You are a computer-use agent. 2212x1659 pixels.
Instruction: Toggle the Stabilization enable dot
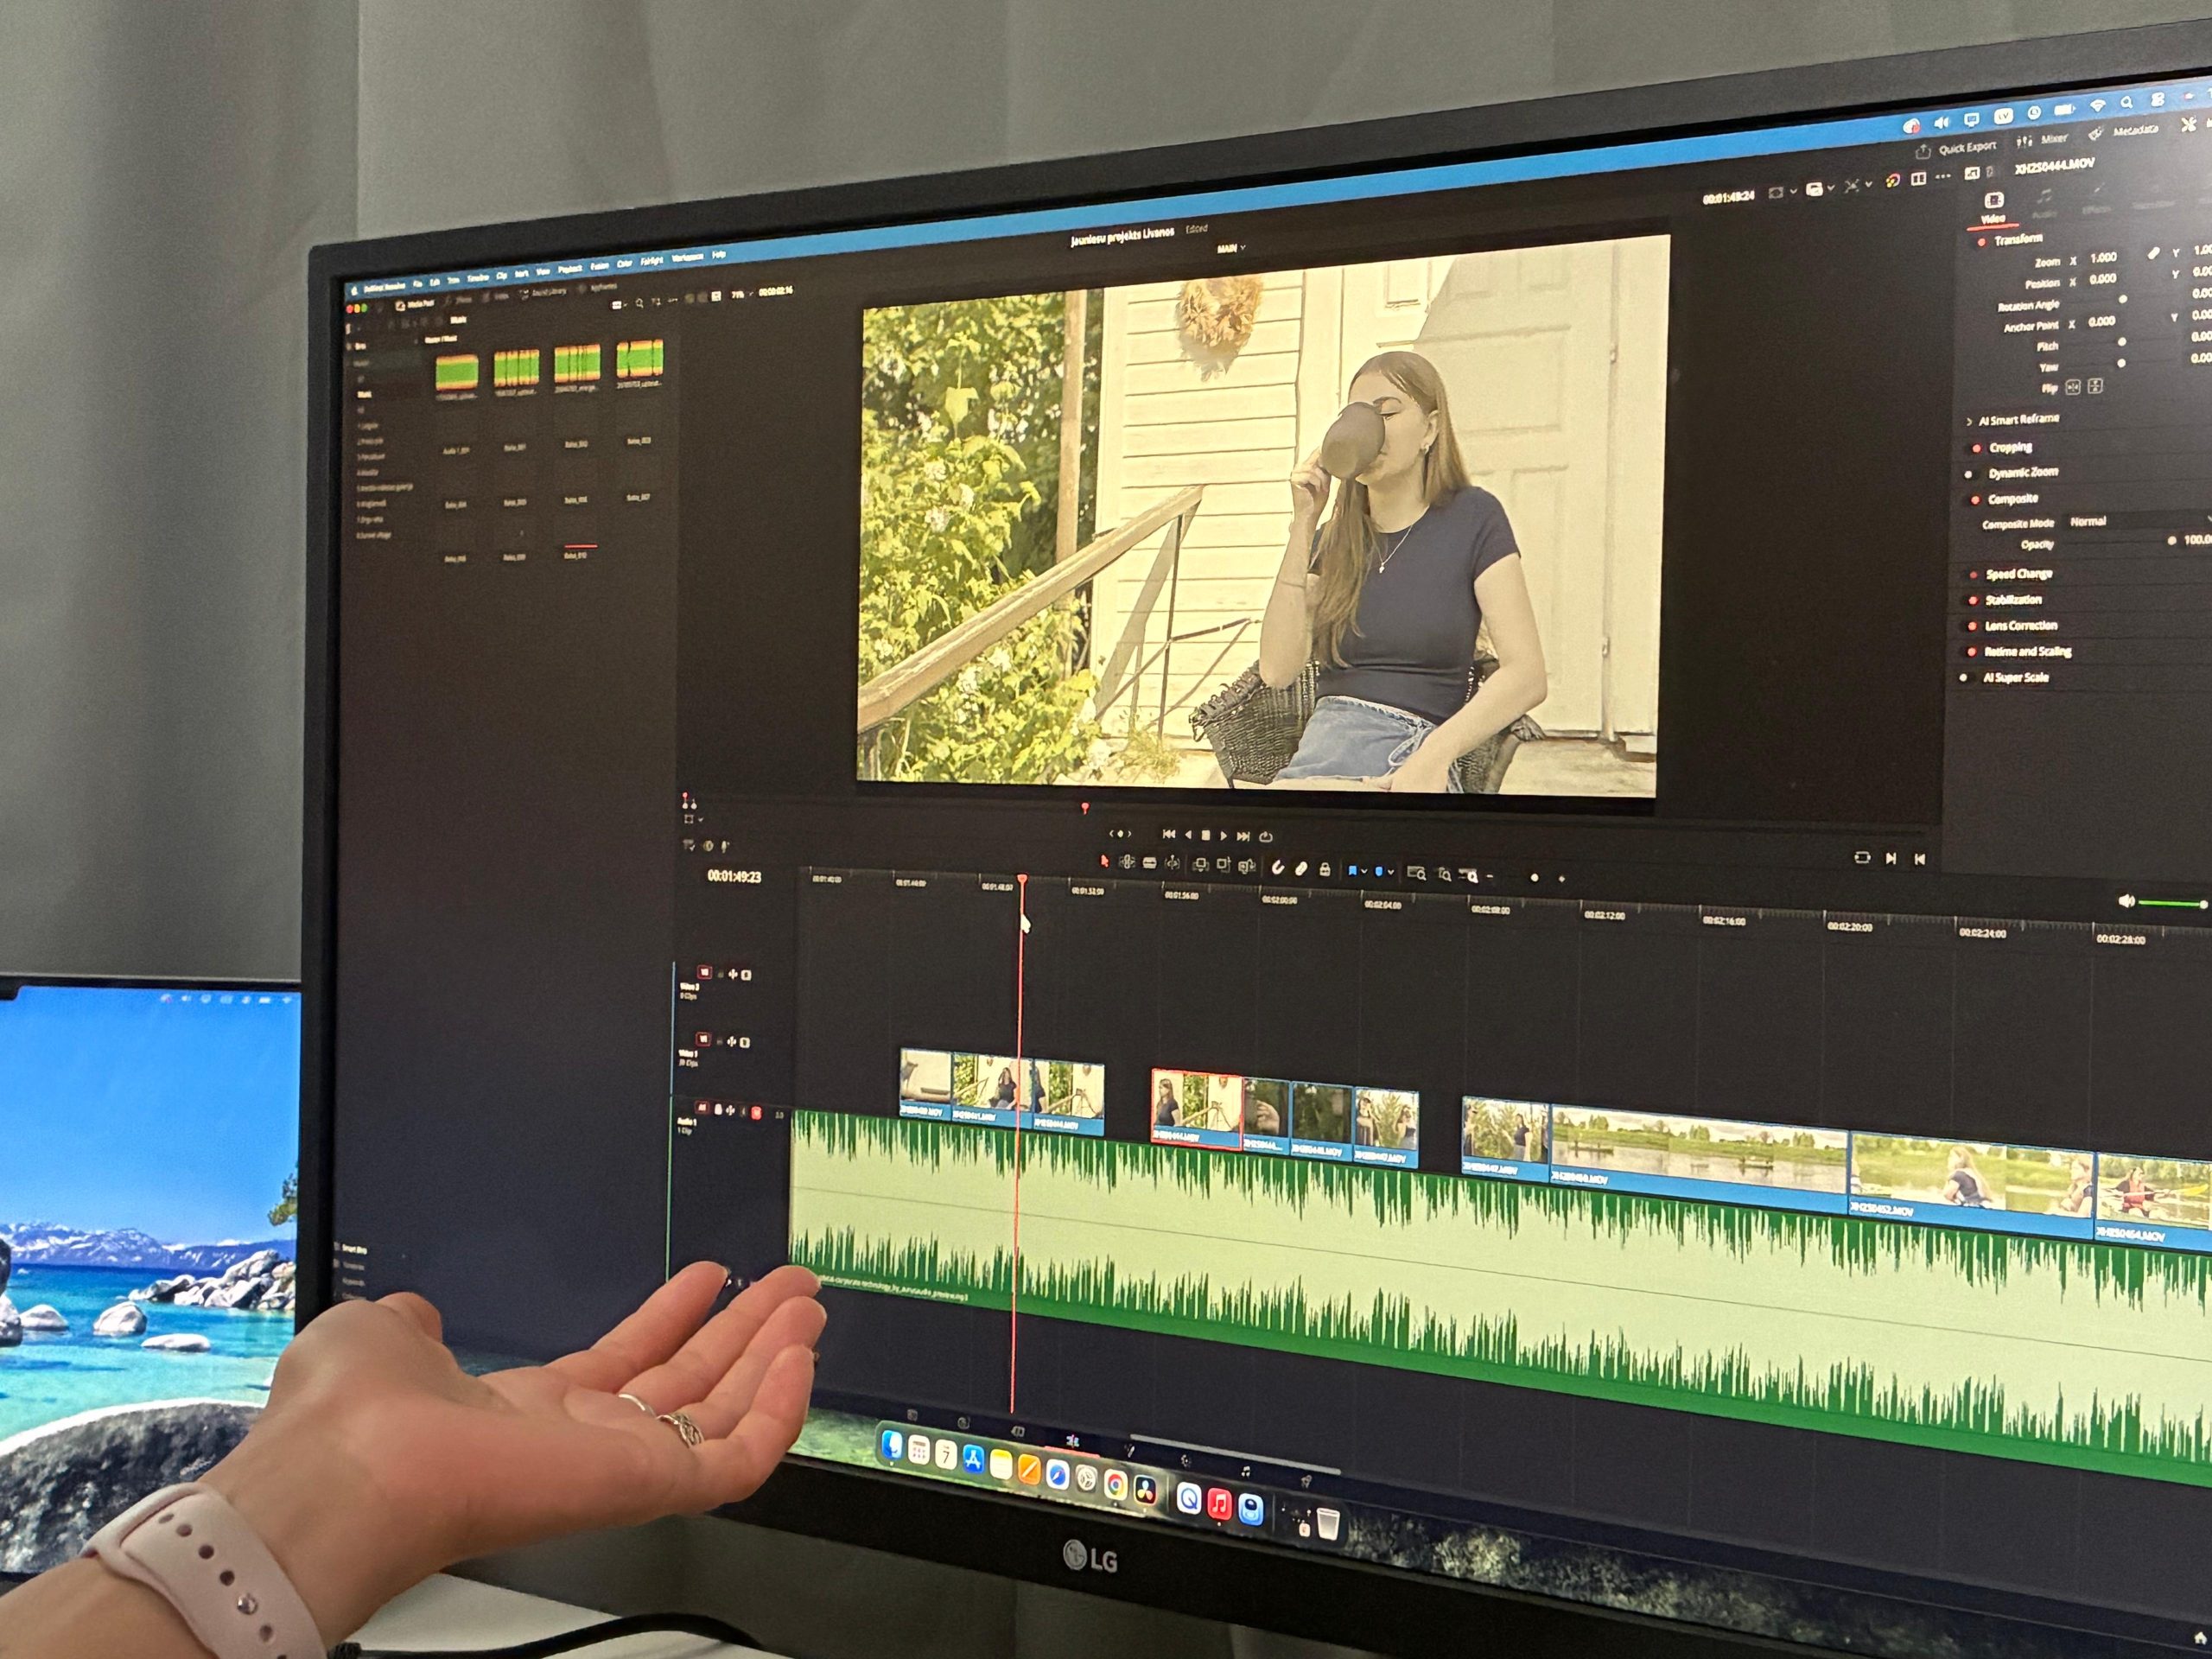pyautogui.click(x=1973, y=600)
